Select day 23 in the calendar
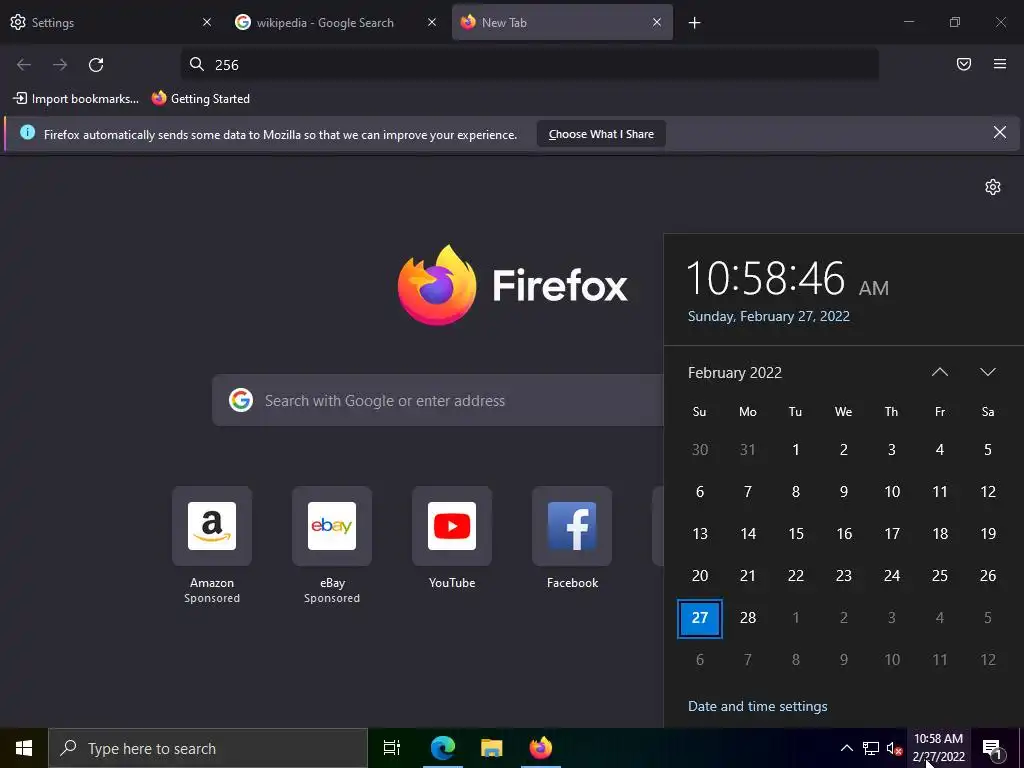Screen dimensions: 1024x768 click(844, 575)
